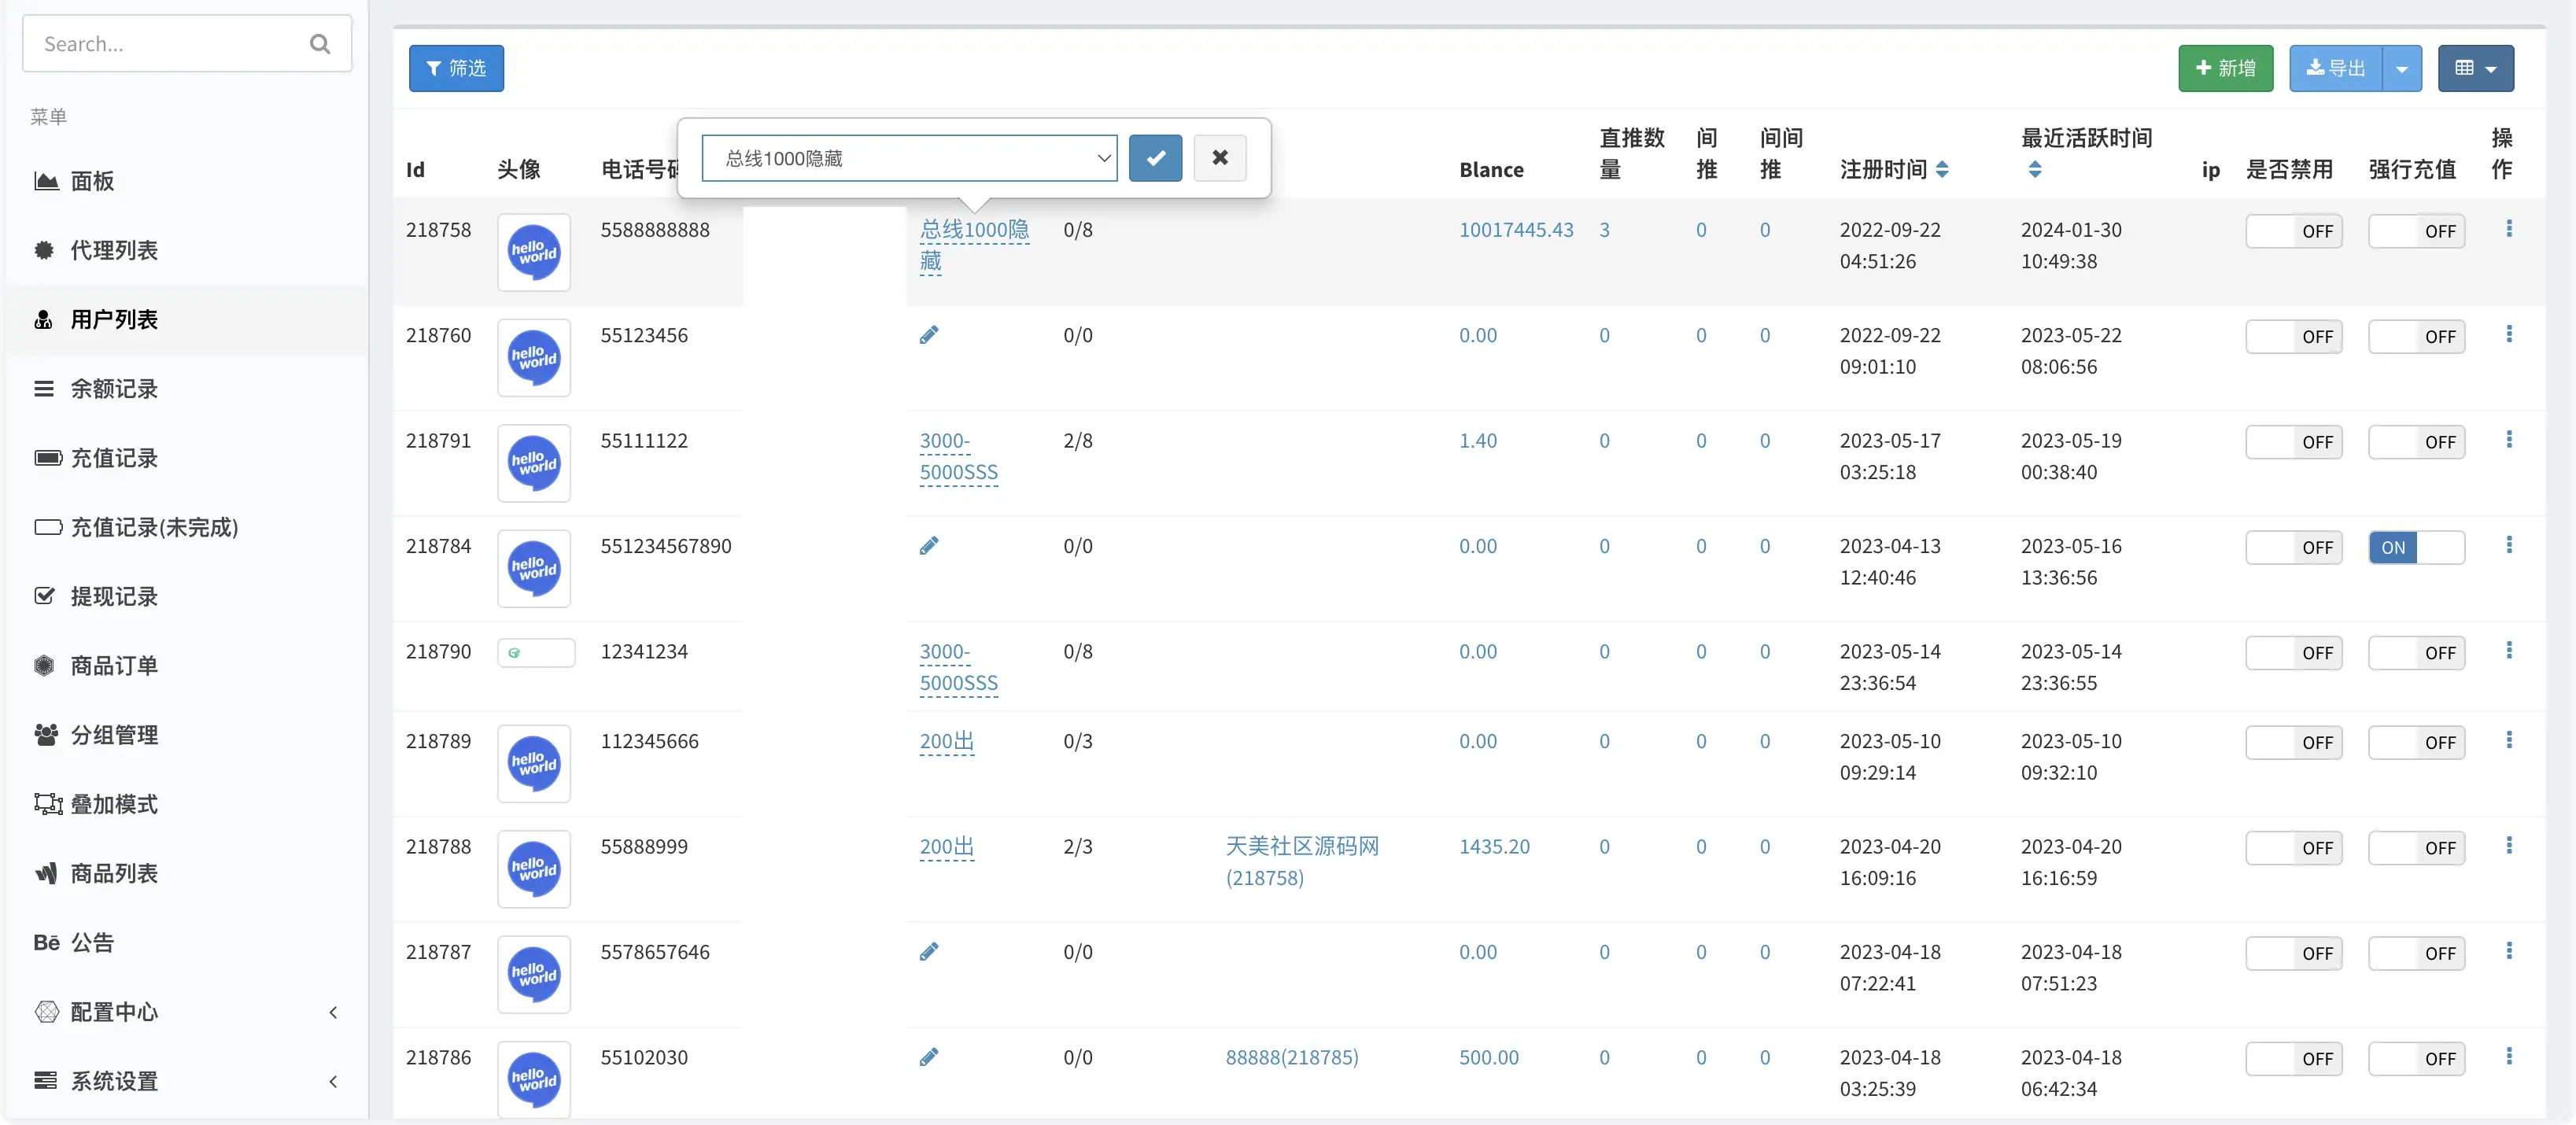Cancel inline edit with X button
Screen dimensions: 2576x1125
point(1220,158)
